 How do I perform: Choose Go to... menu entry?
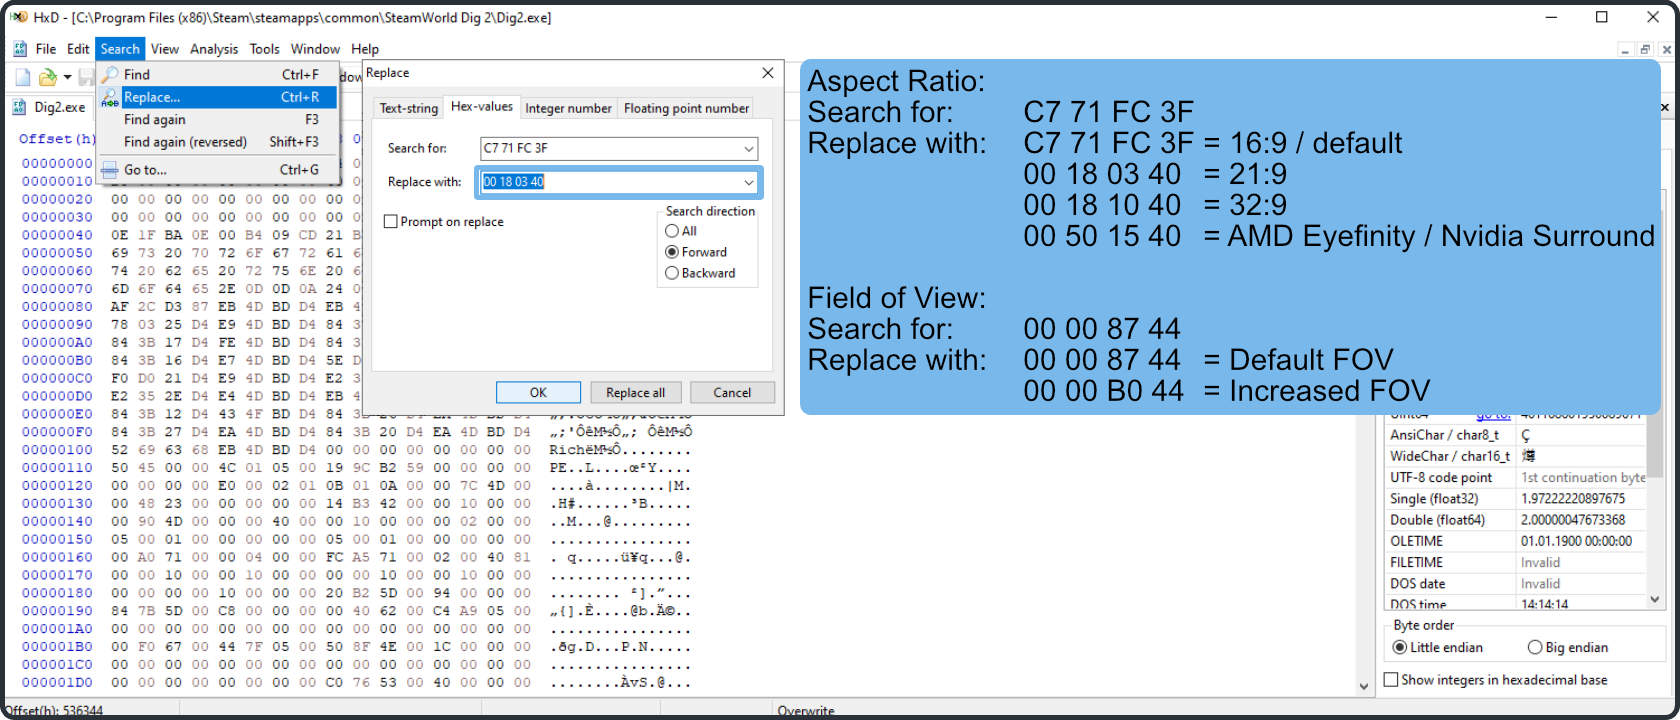pos(217,170)
